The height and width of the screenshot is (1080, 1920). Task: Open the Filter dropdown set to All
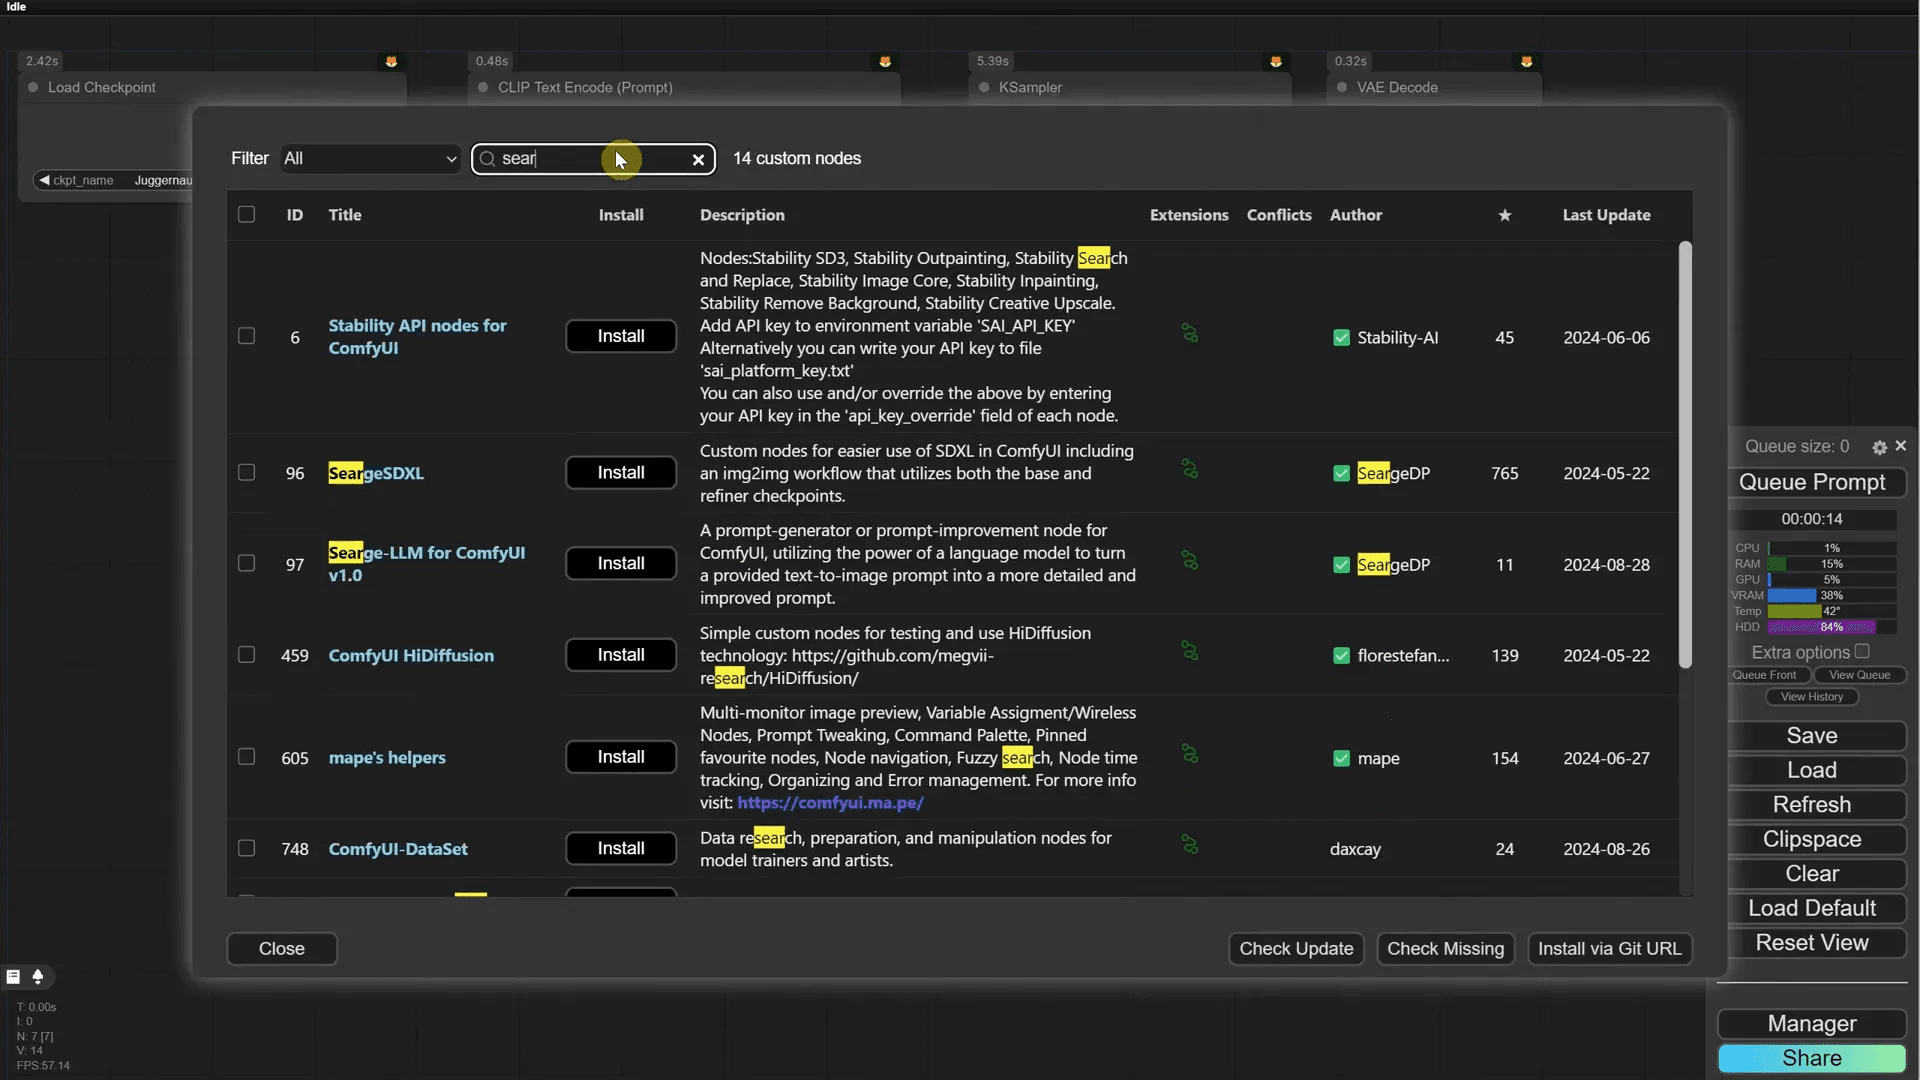369,158
